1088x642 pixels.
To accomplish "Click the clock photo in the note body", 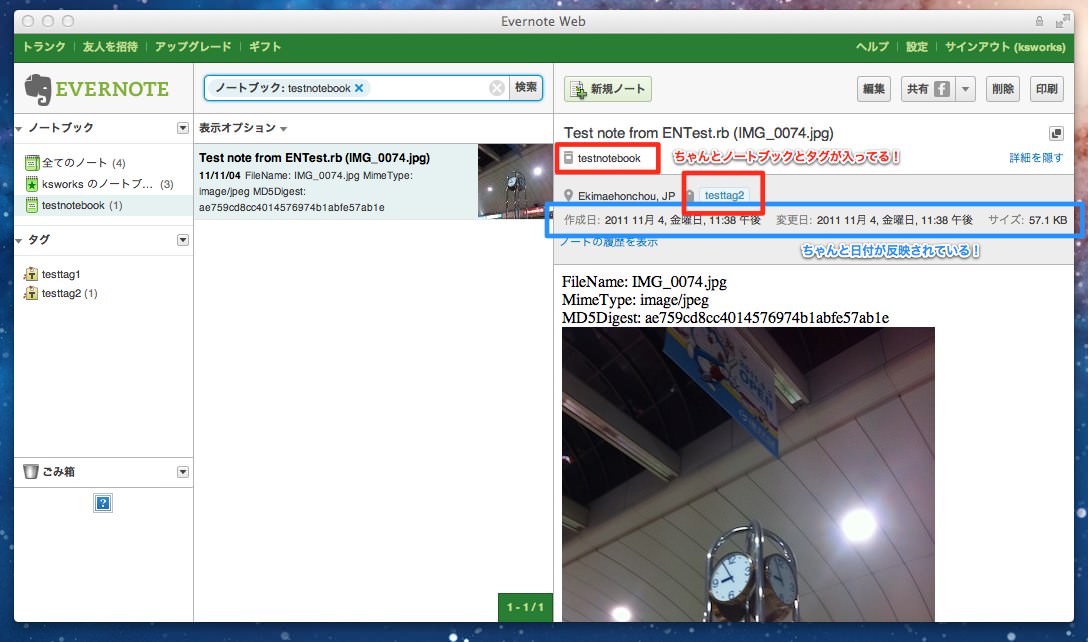I will pyautogui.click(x=748, y=475).
